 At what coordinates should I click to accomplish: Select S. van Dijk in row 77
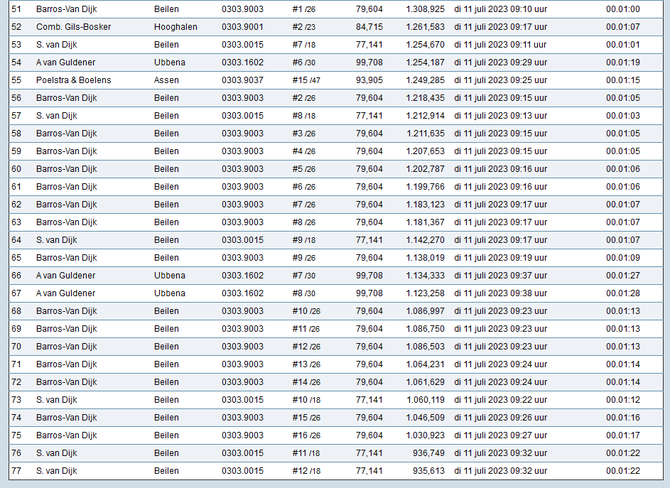[x=56, y=470]
